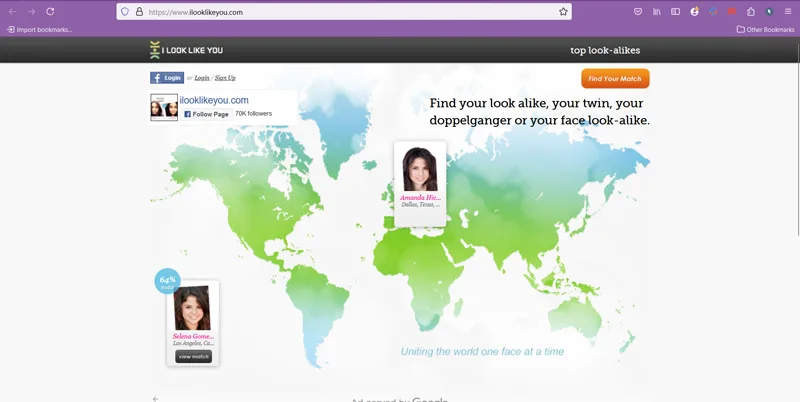Click the I Look Like You logo

click(186, 50)
